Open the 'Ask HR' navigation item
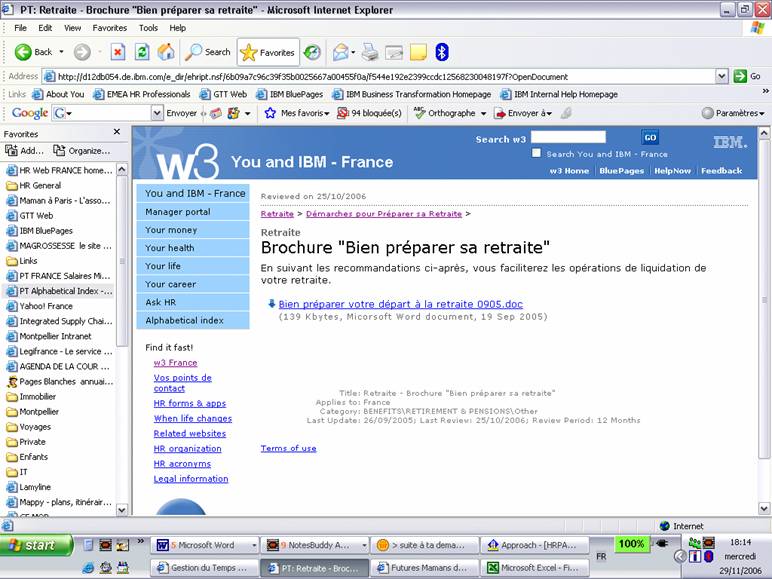772x579 pixels. (x=193, y=302)
